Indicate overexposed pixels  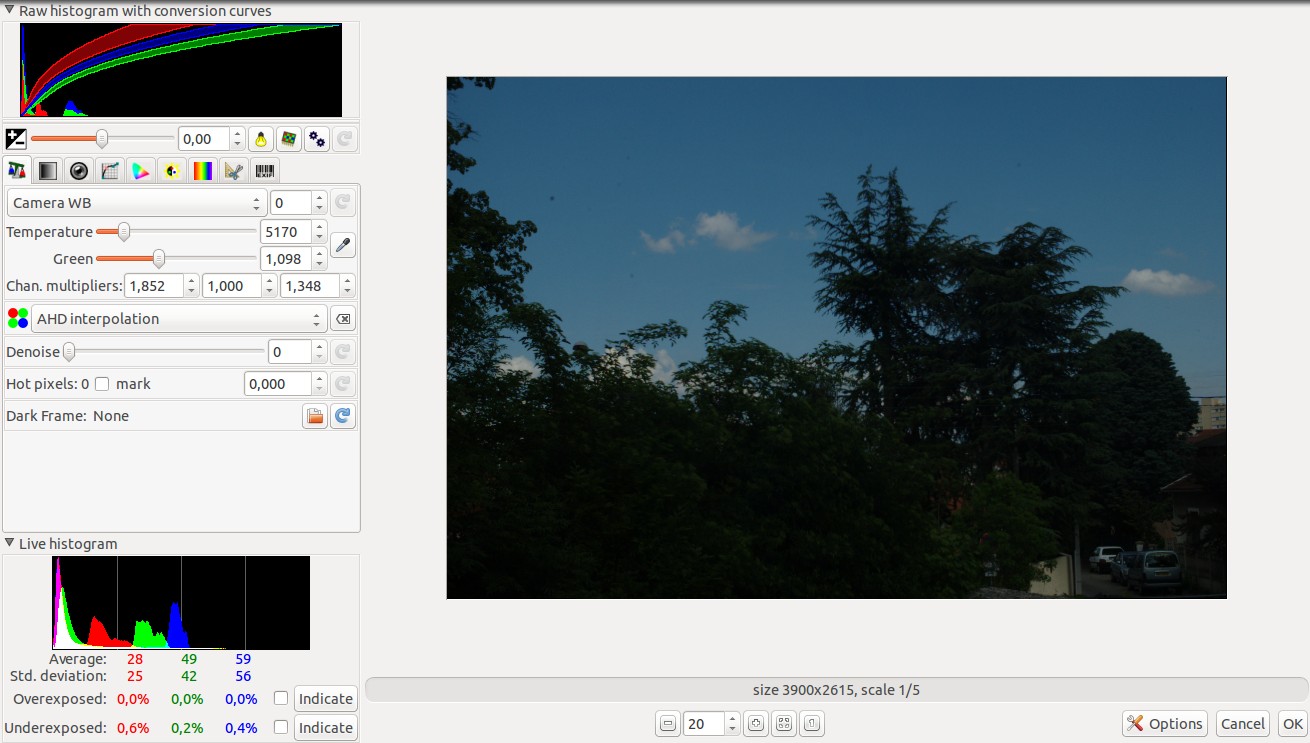coord(325,698)
